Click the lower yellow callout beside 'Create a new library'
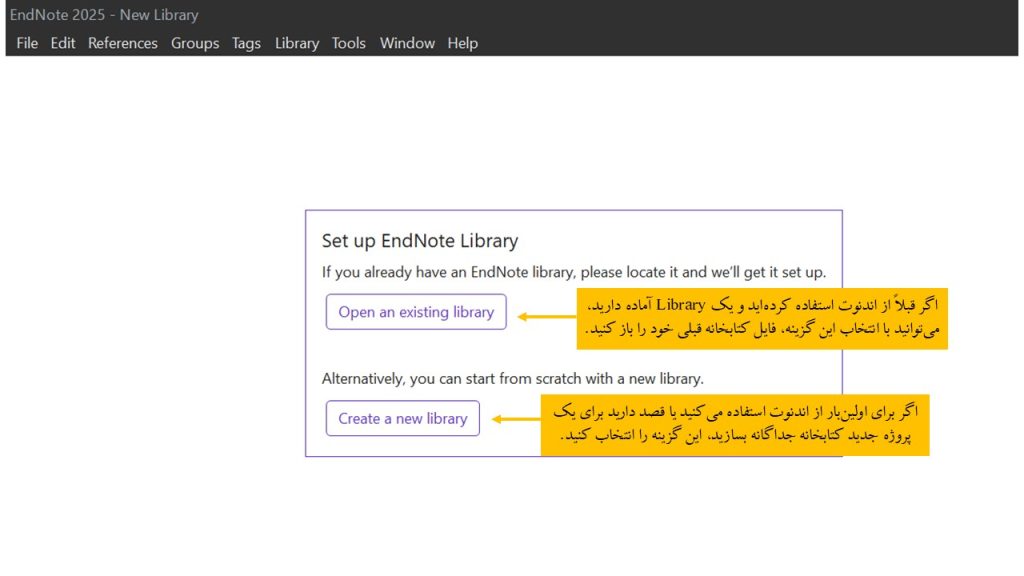 click(735, 425)
